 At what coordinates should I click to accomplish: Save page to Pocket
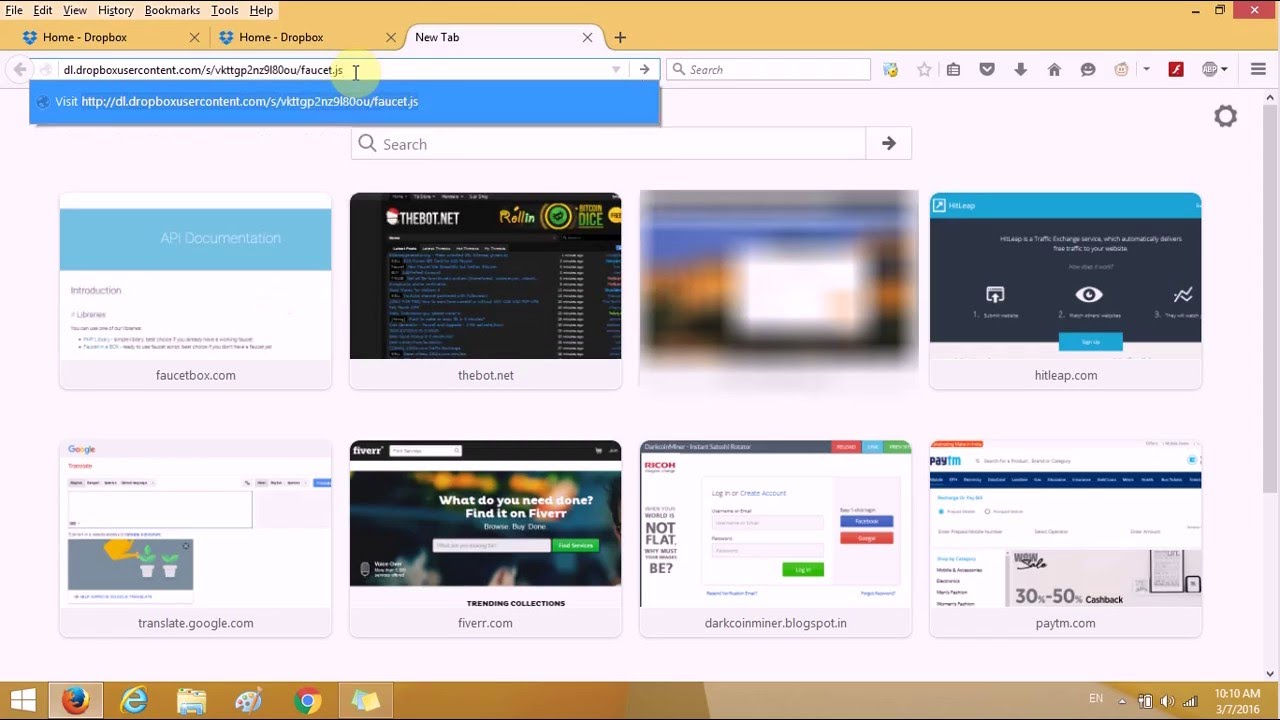point(987,69)
